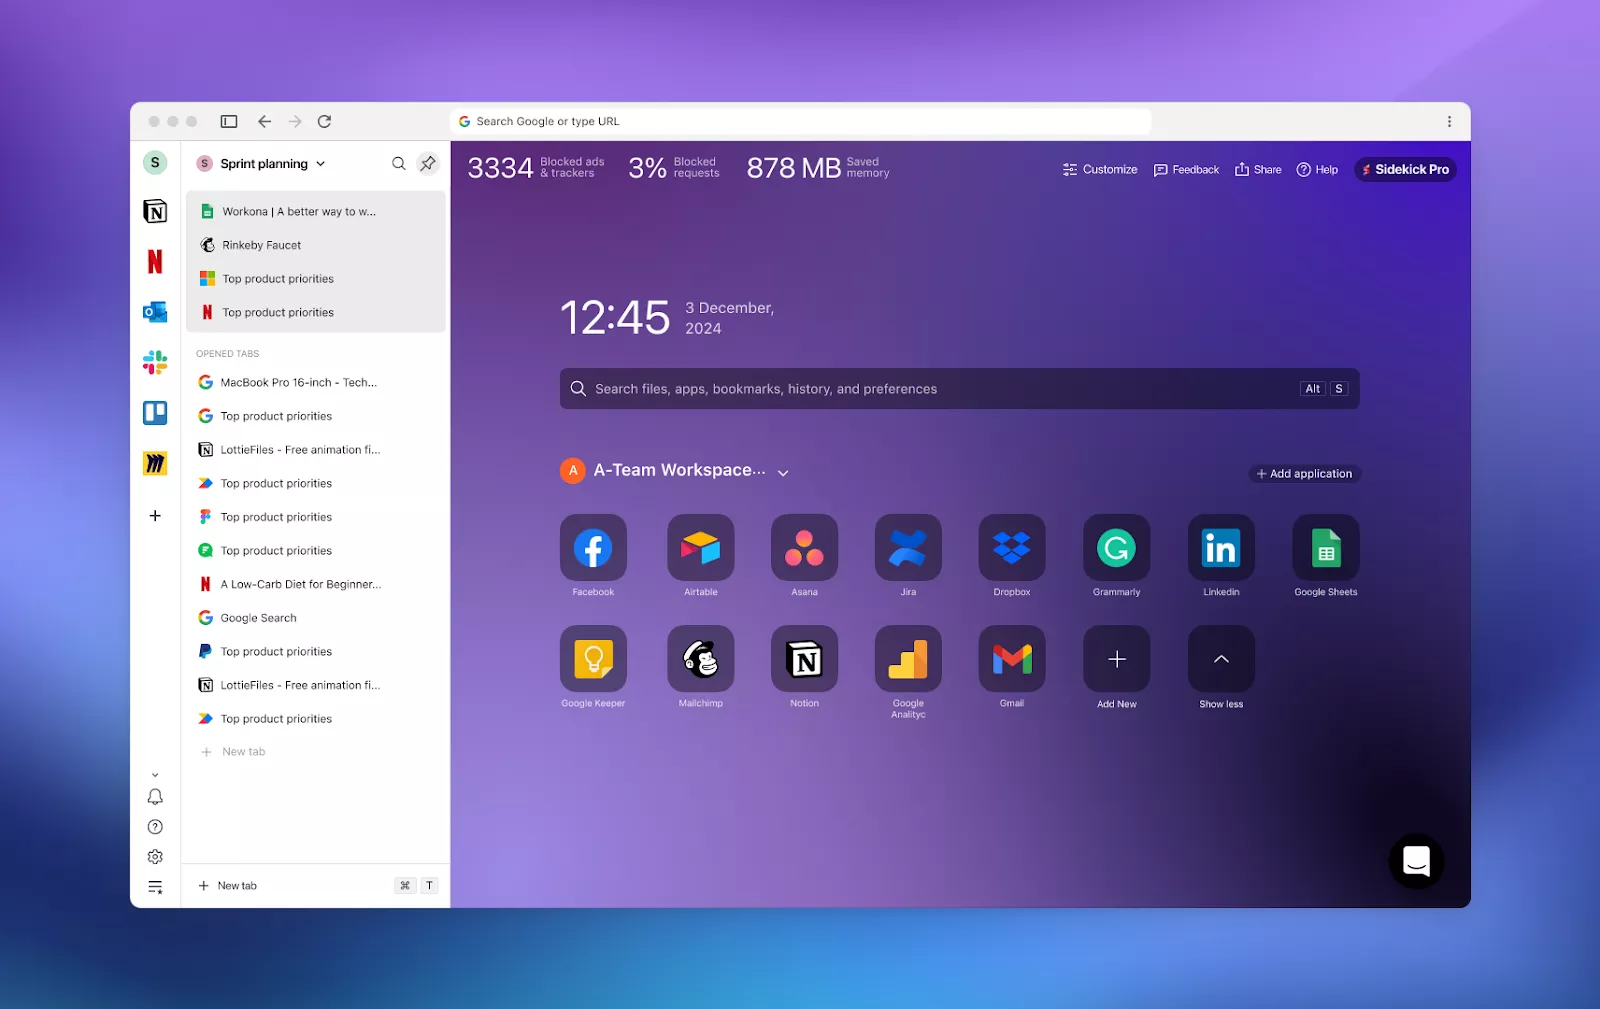1600x1009 pixels.
Task: Open the Miro sidebar app
Action: [155, 464]
